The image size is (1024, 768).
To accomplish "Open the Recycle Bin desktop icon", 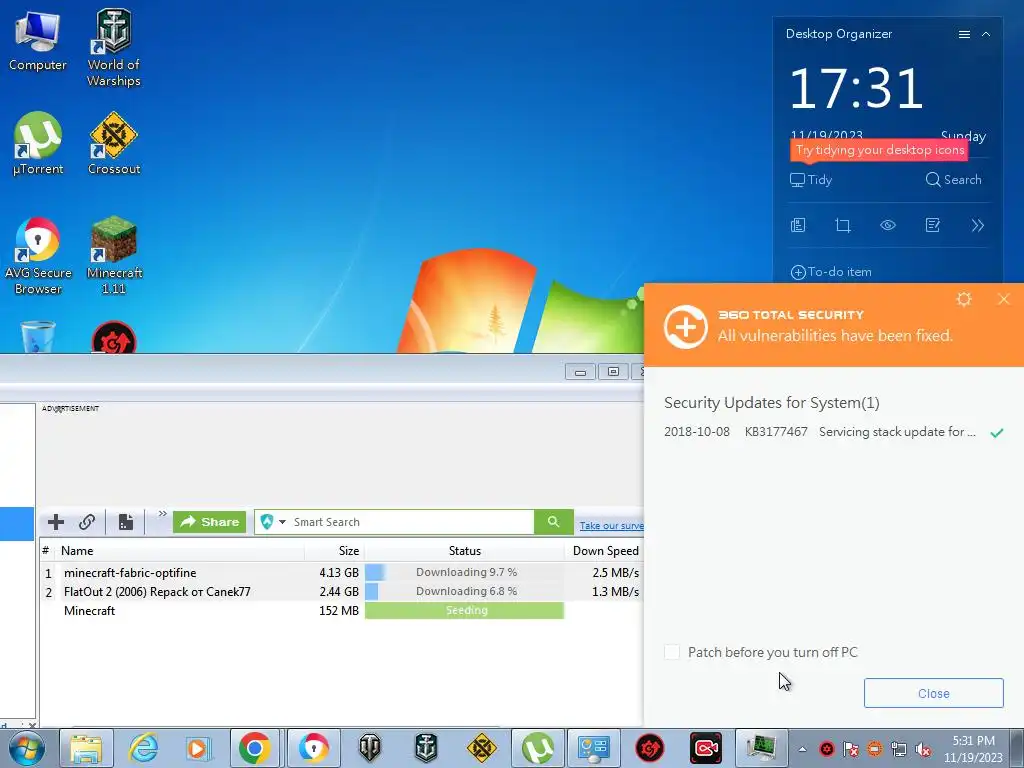I will click(38, 336).
